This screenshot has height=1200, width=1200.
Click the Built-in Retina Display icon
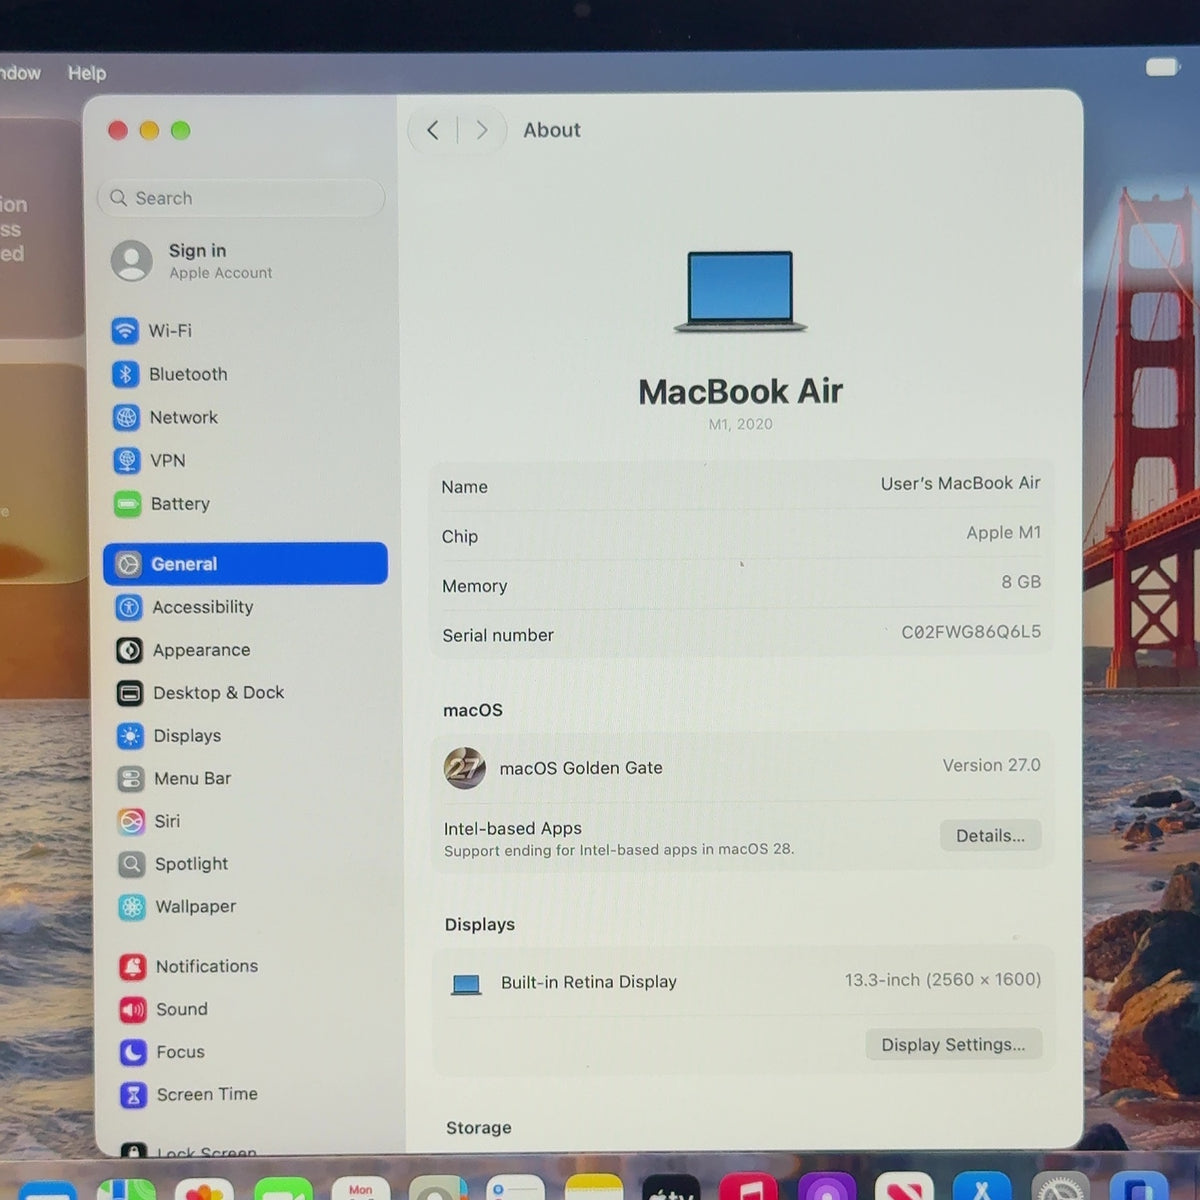pyautogui.click(x=466, y=984)
